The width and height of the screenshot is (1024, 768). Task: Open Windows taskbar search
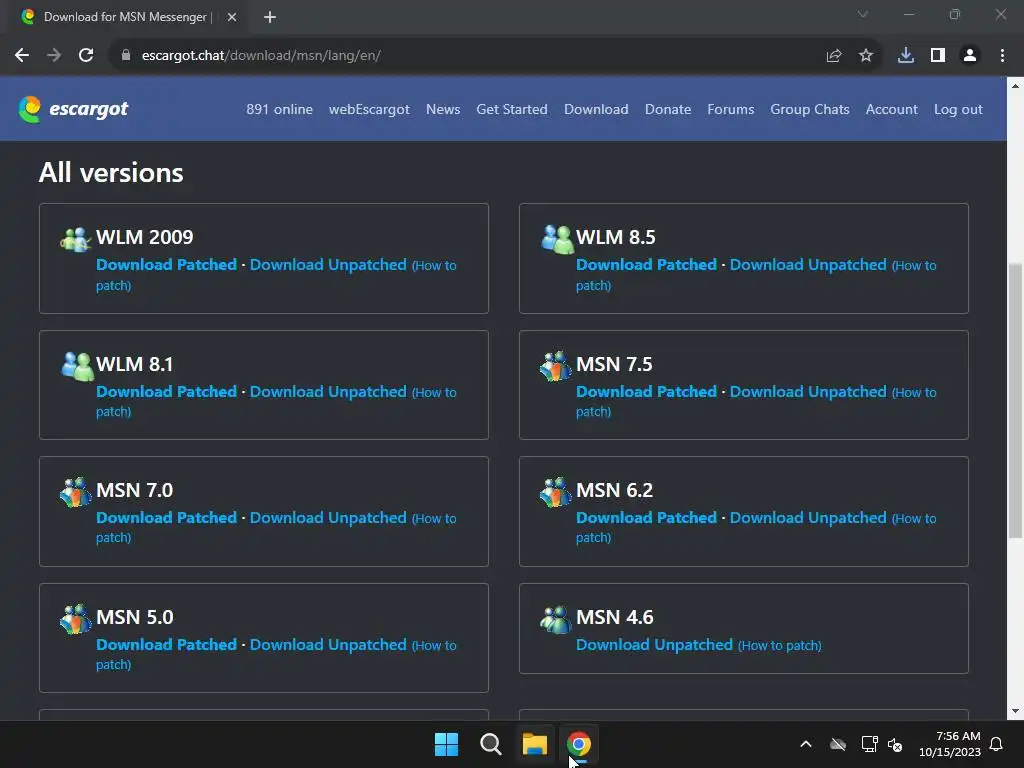[x=490, y=744]
